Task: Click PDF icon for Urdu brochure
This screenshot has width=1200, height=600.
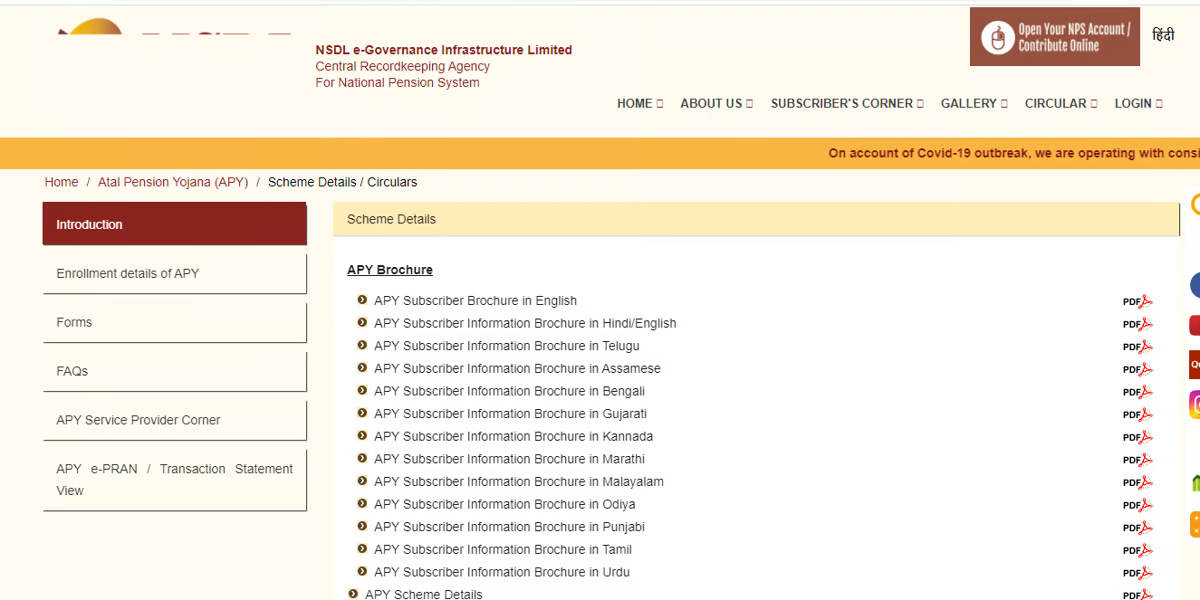Action: 1137,573
